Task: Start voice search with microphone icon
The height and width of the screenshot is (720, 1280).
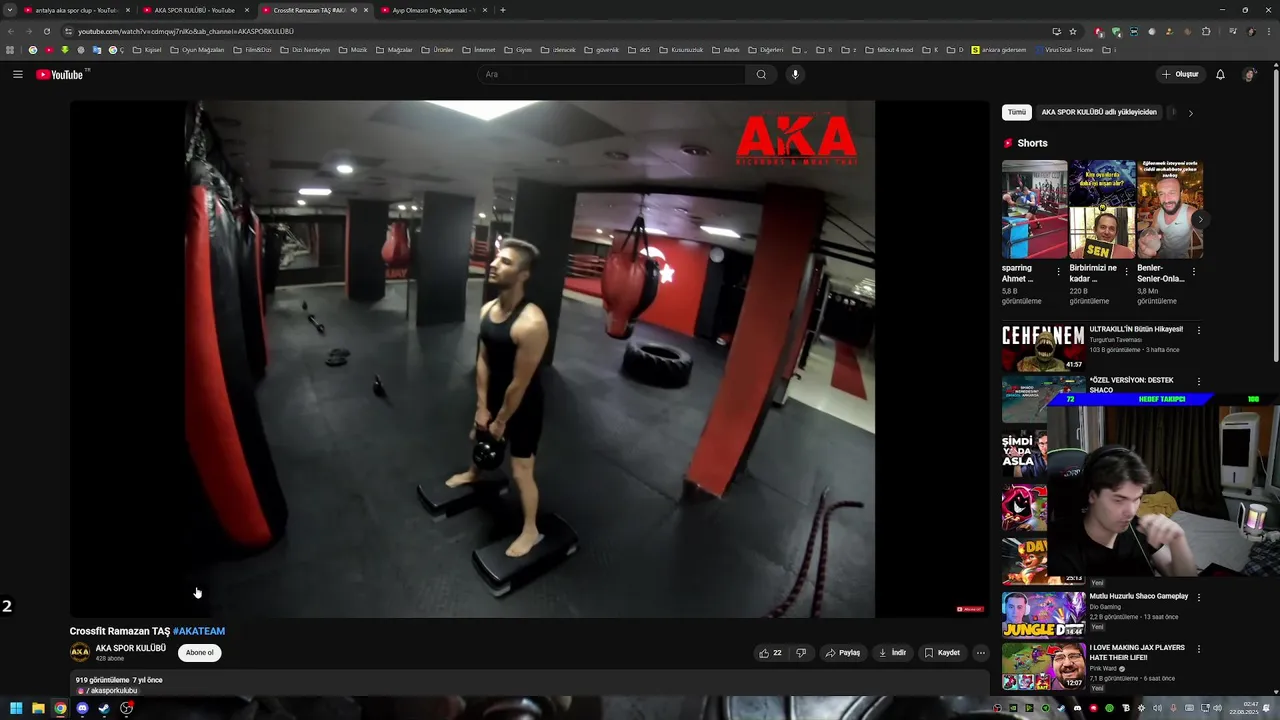Action: point(795,74)
